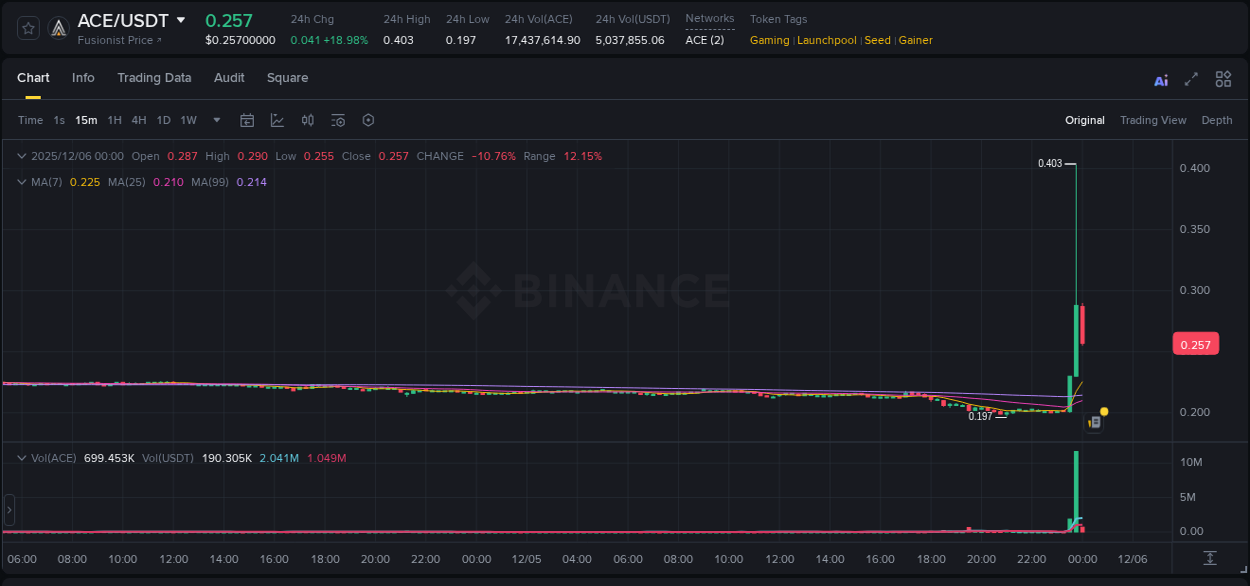1250x586 pixels.
Task: Expand chart to fullscreen with arrow icon
Action: click(x=1190, y=79)
